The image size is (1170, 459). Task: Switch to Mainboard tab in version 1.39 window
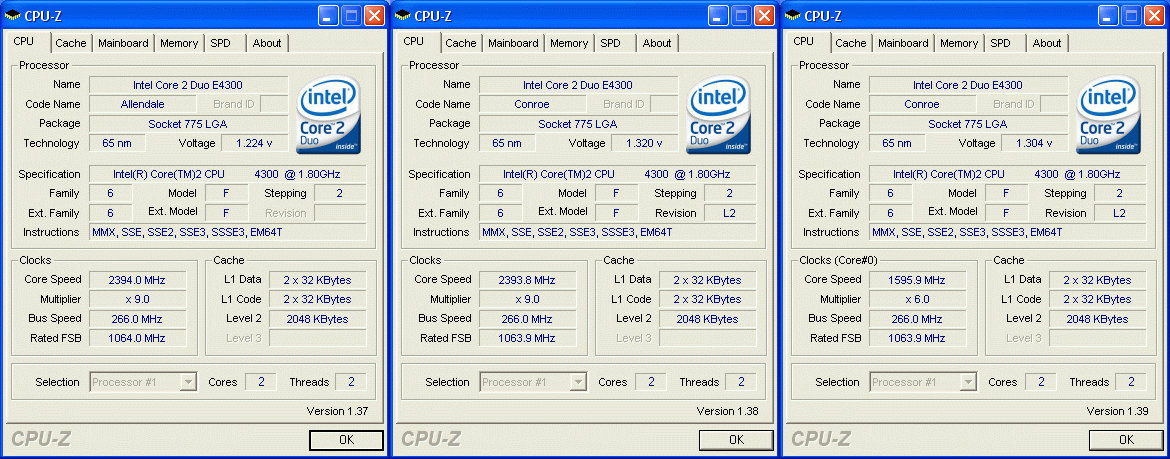pyautogui.click(x=904, y=43)
